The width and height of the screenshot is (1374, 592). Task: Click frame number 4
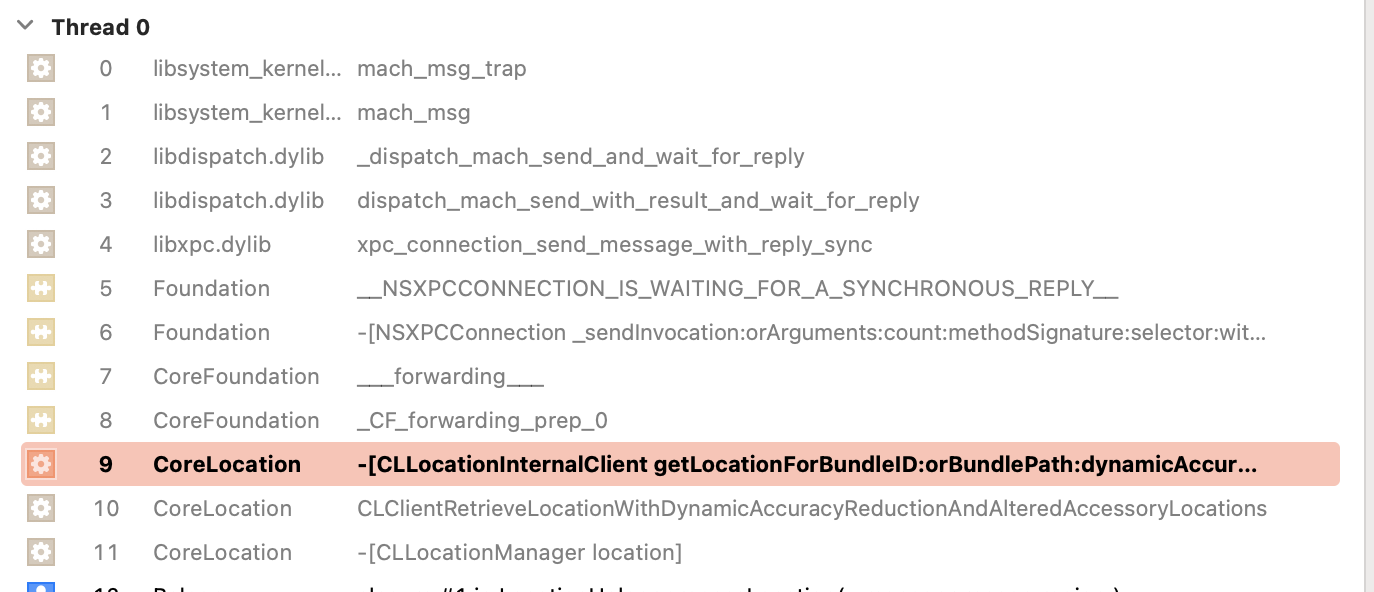click(106, 245)
